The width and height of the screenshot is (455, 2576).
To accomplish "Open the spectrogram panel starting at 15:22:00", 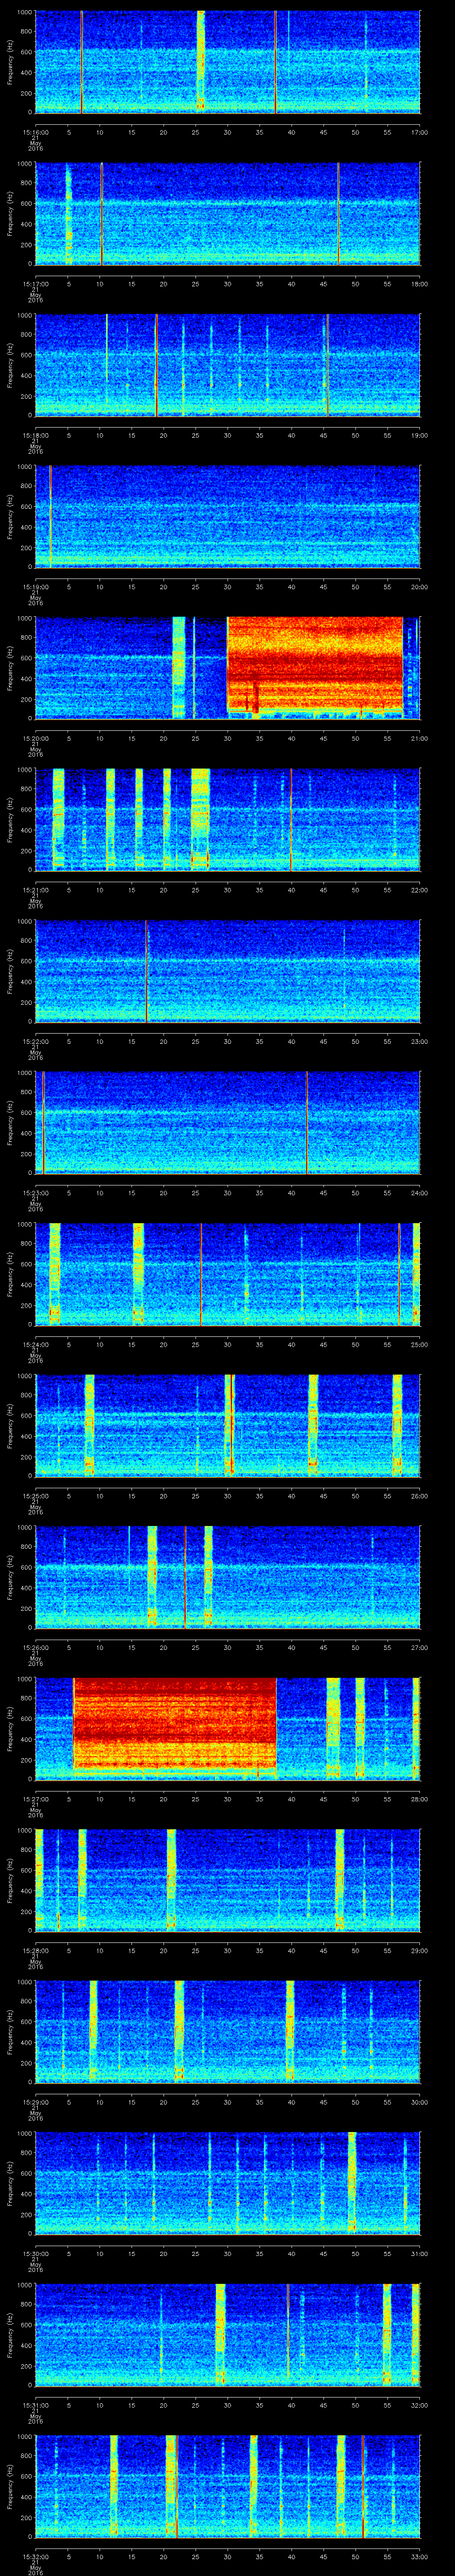I will click(228, 971).
